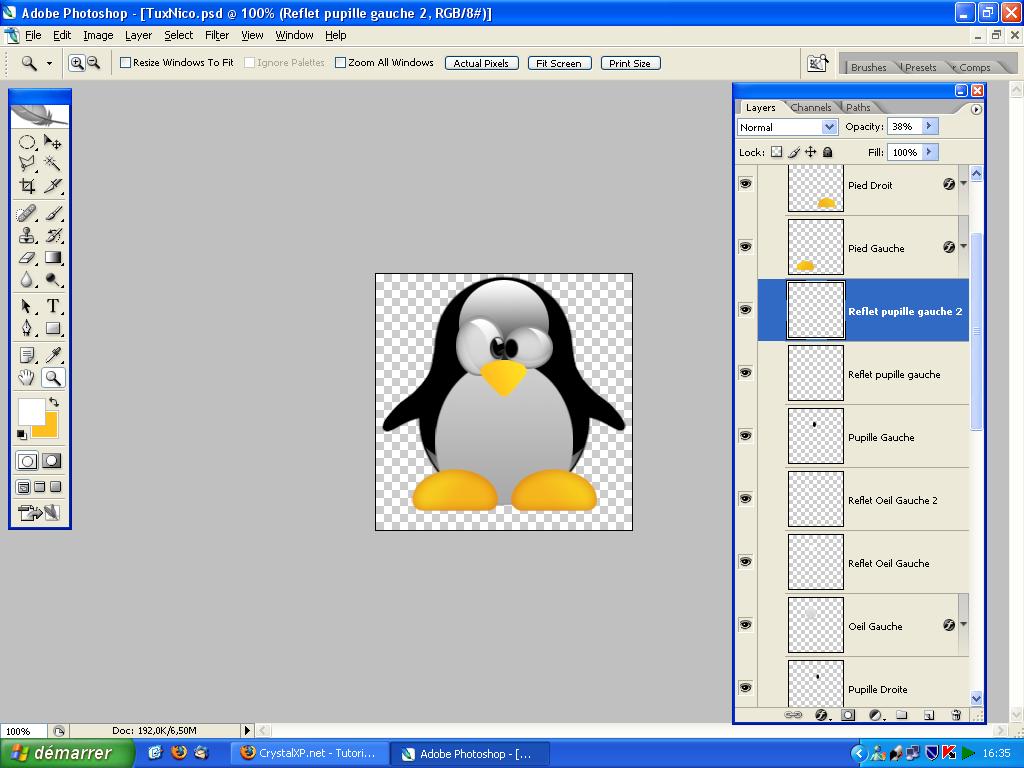Select the Polygonal Lasso tool
This screenshot has height=768, width=1024.
pyautogui.click(x=27, y=163)
